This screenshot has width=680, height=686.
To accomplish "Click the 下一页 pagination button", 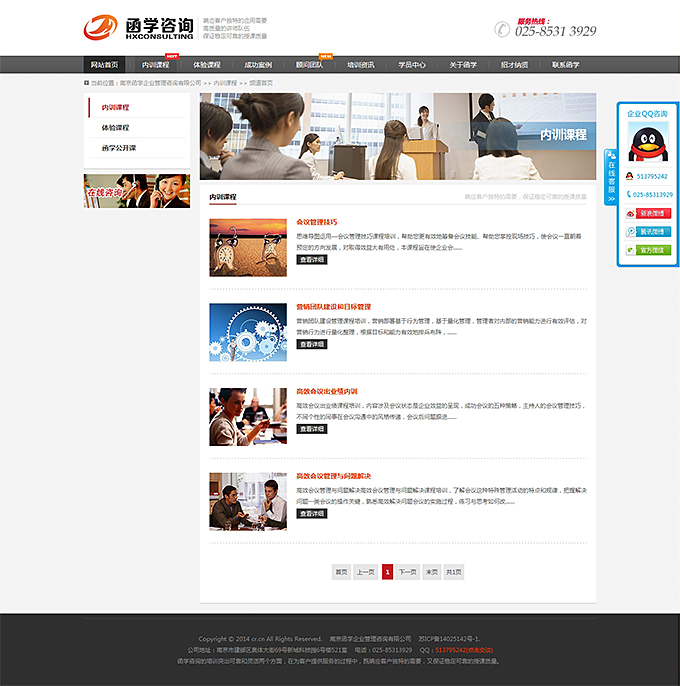I will coord(407,571).
